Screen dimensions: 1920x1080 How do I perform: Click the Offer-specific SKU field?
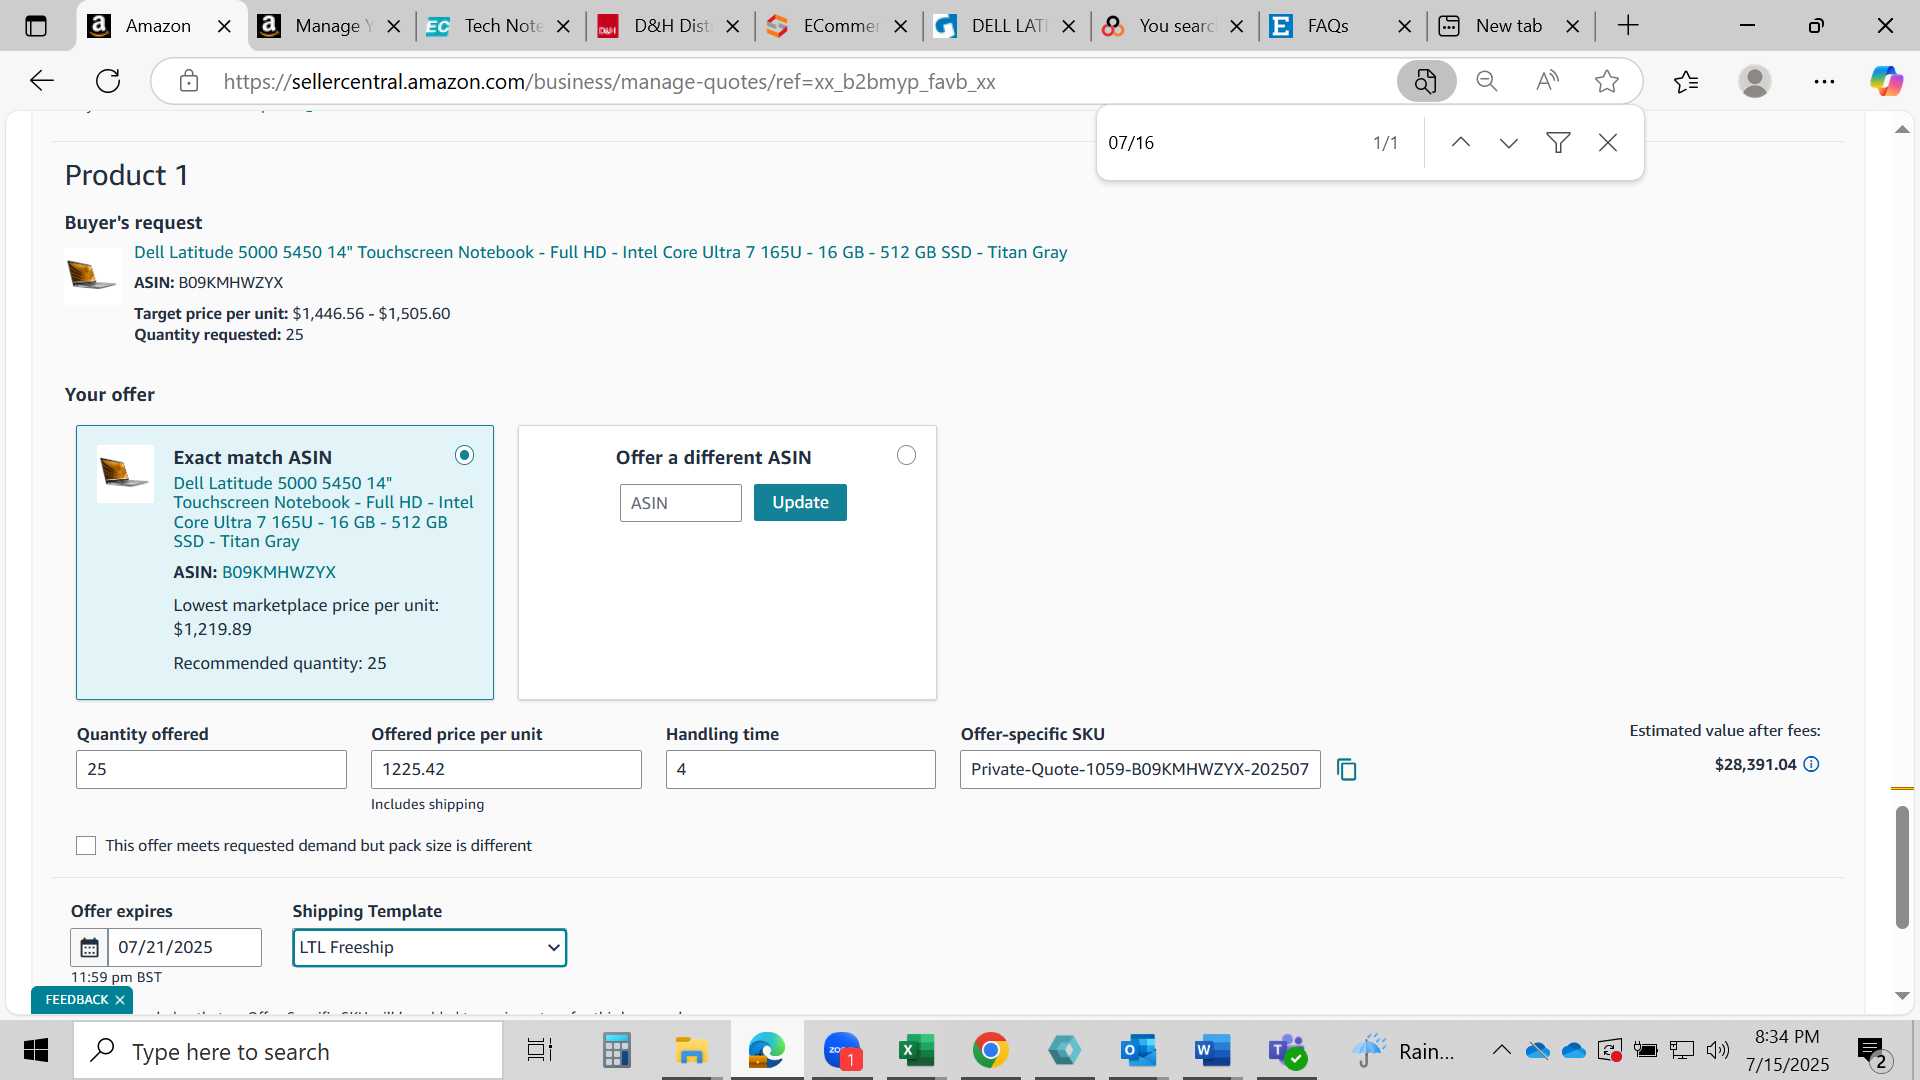tap(1140, 769)
